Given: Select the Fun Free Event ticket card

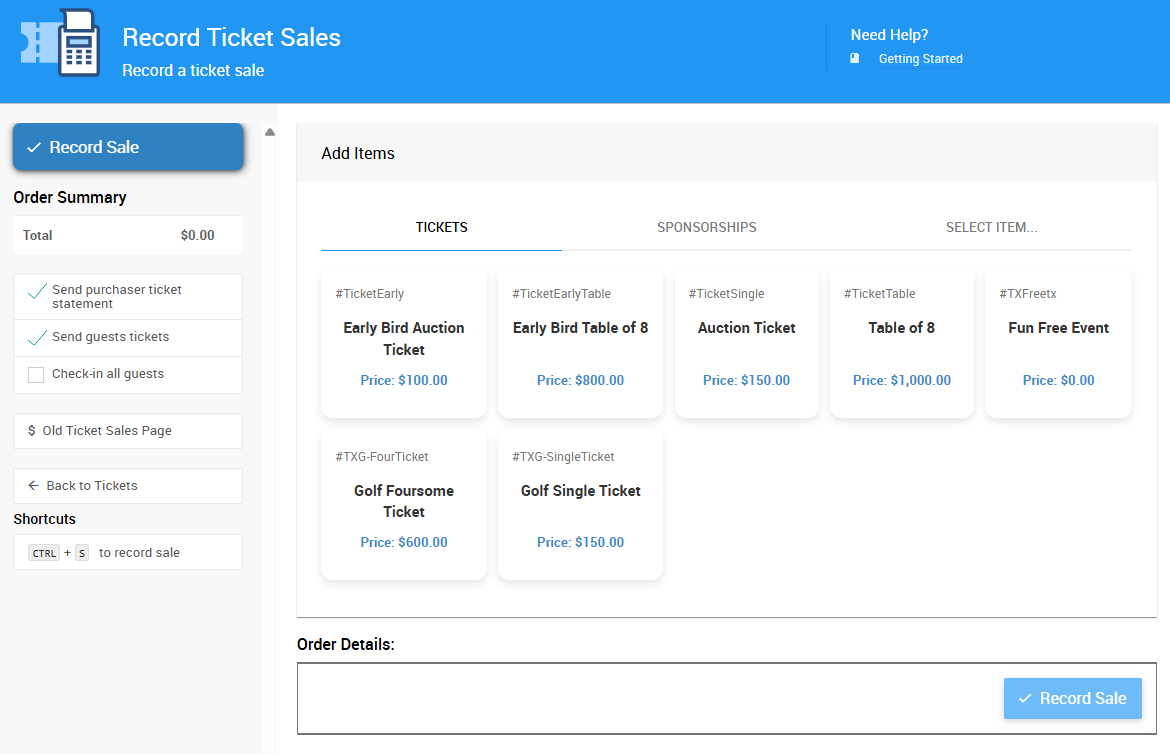Looking at the screenshot, I should pyautogui.click(x=1058, y=342).
